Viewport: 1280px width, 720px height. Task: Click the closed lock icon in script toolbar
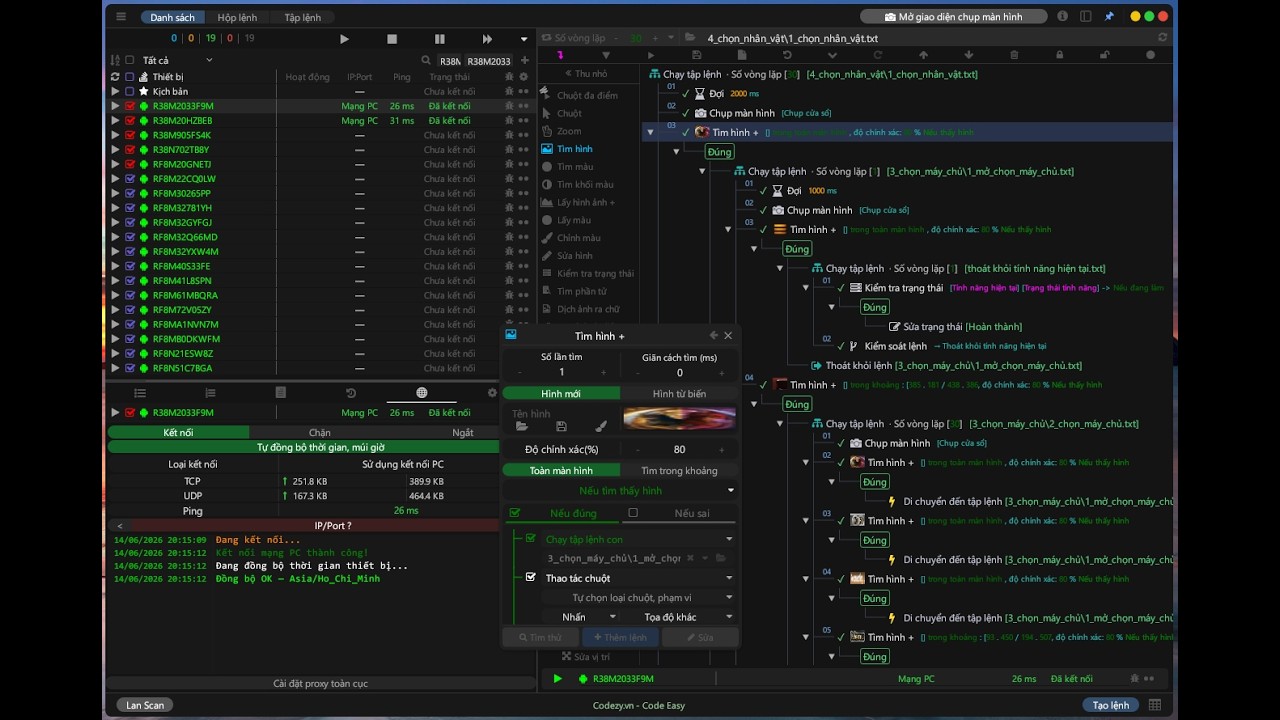pos(1059,55)
